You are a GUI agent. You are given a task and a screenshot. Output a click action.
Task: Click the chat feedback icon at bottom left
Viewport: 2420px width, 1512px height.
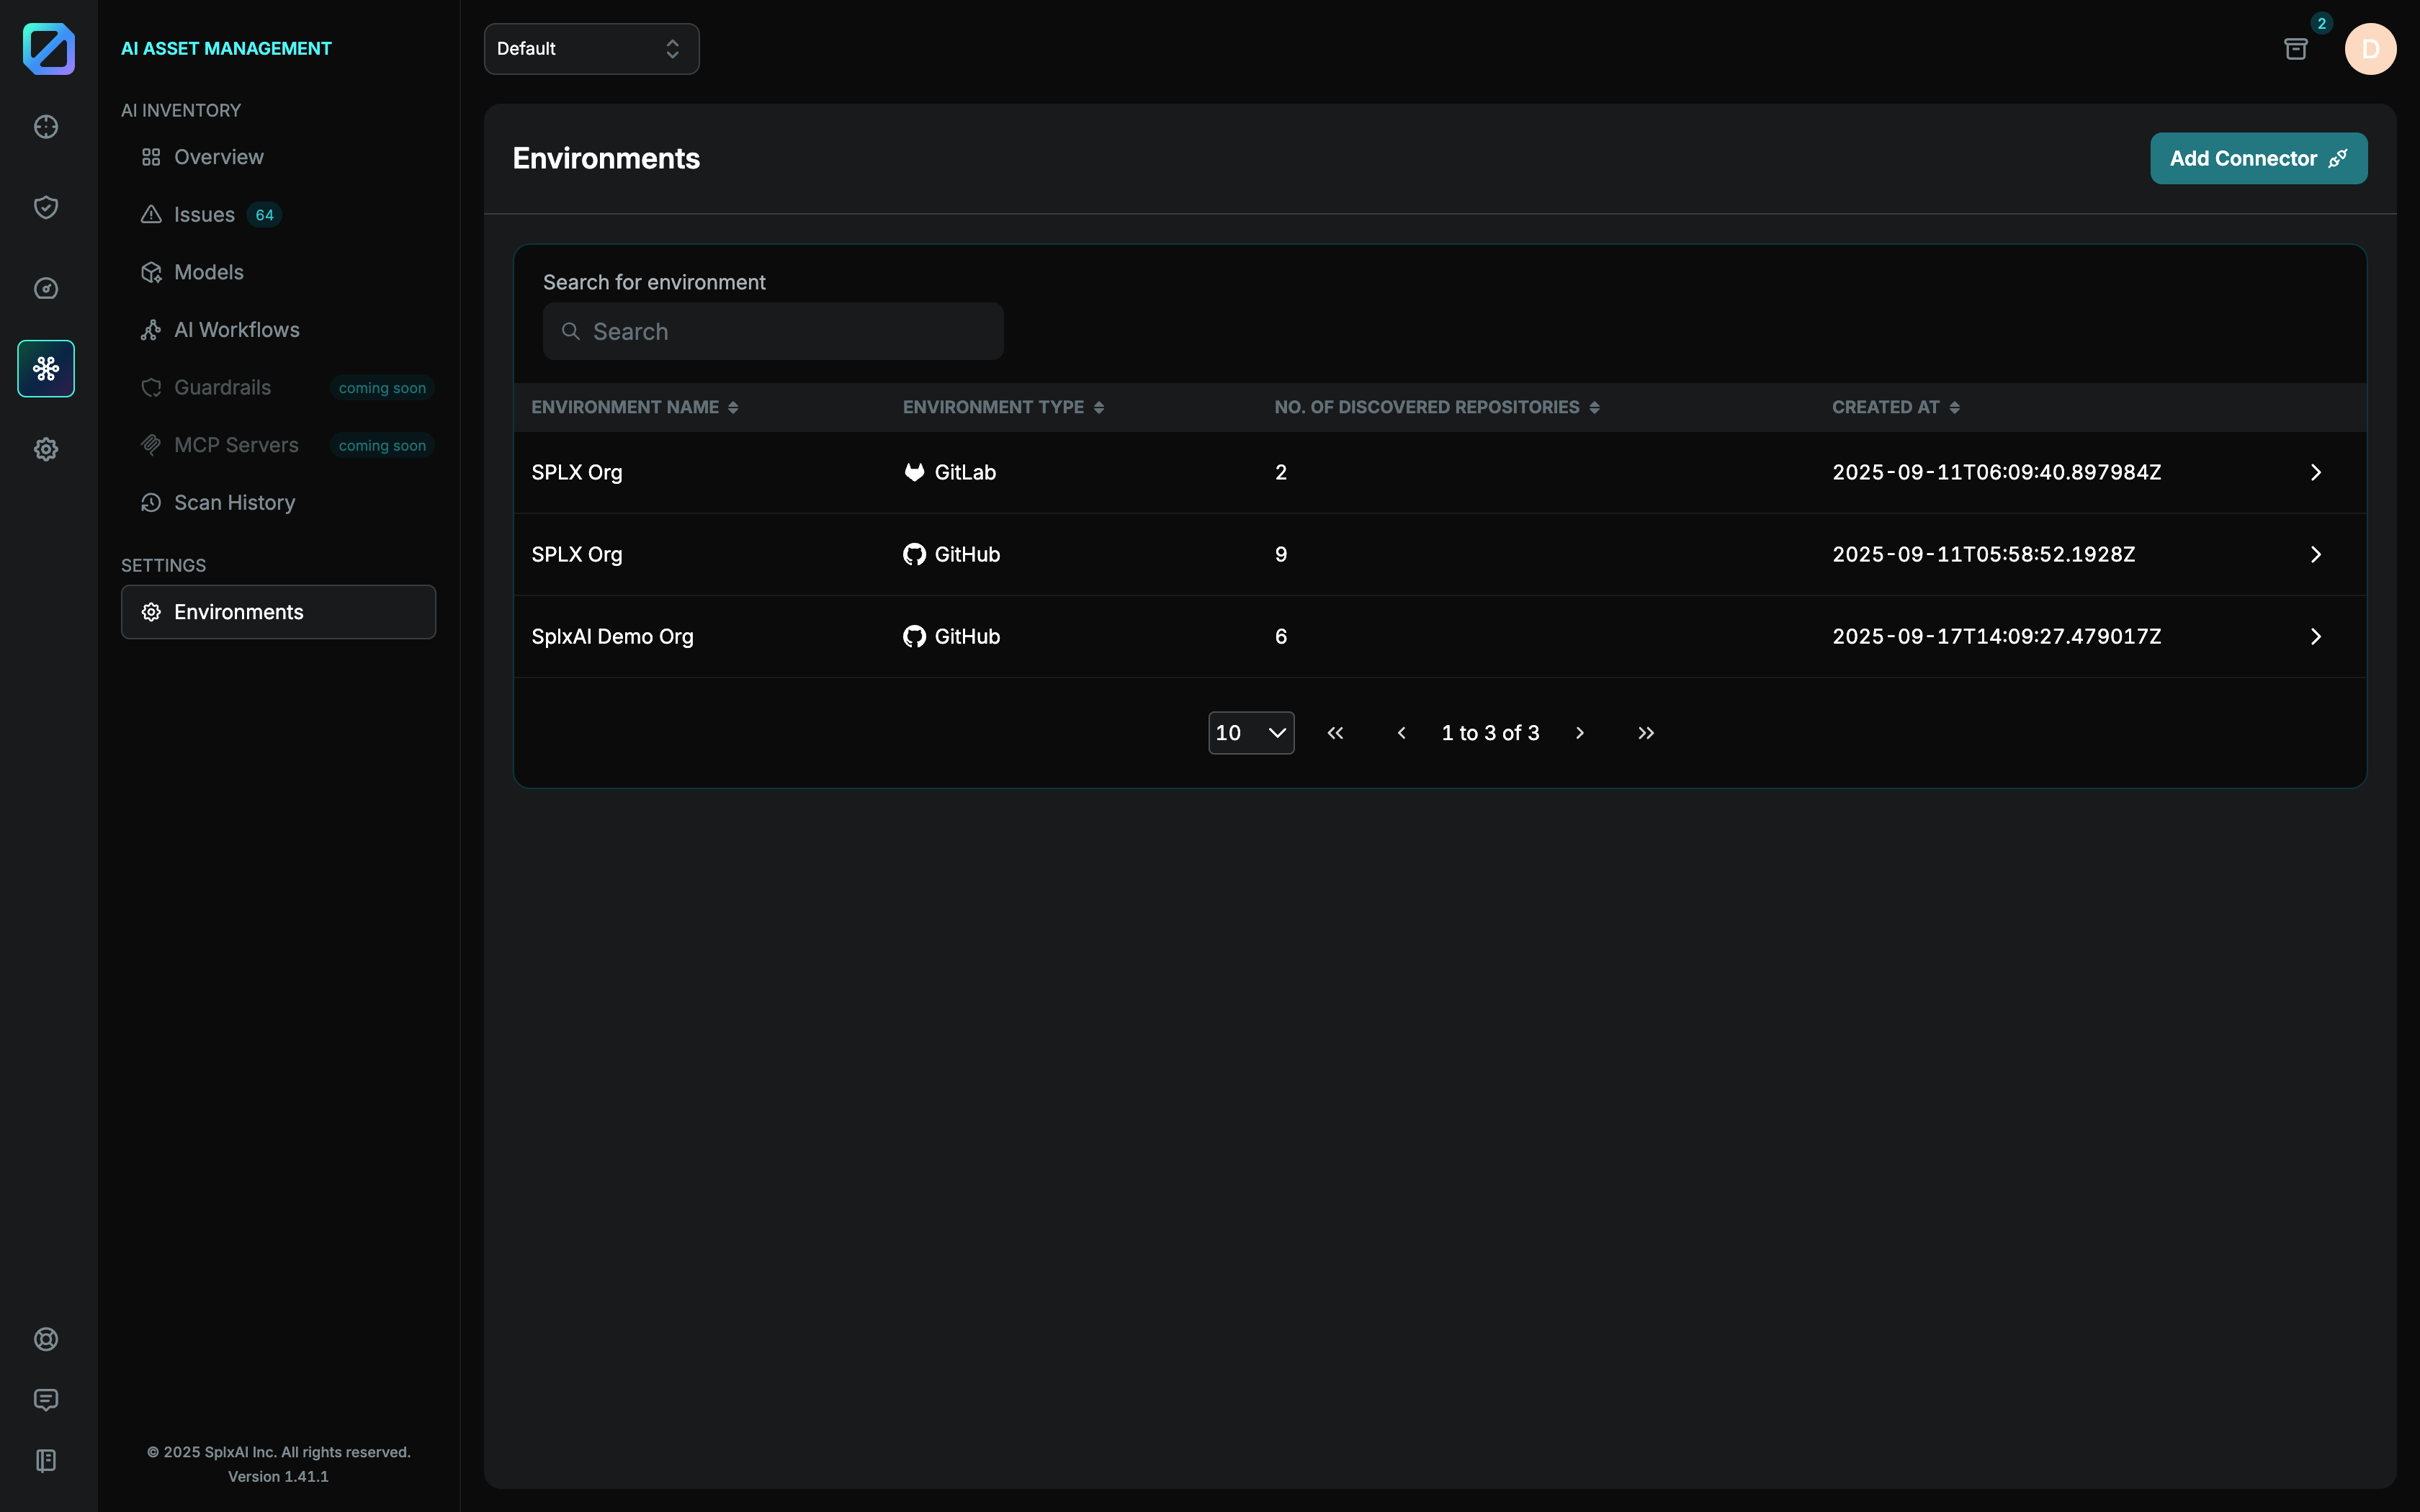coord(46,1399)
